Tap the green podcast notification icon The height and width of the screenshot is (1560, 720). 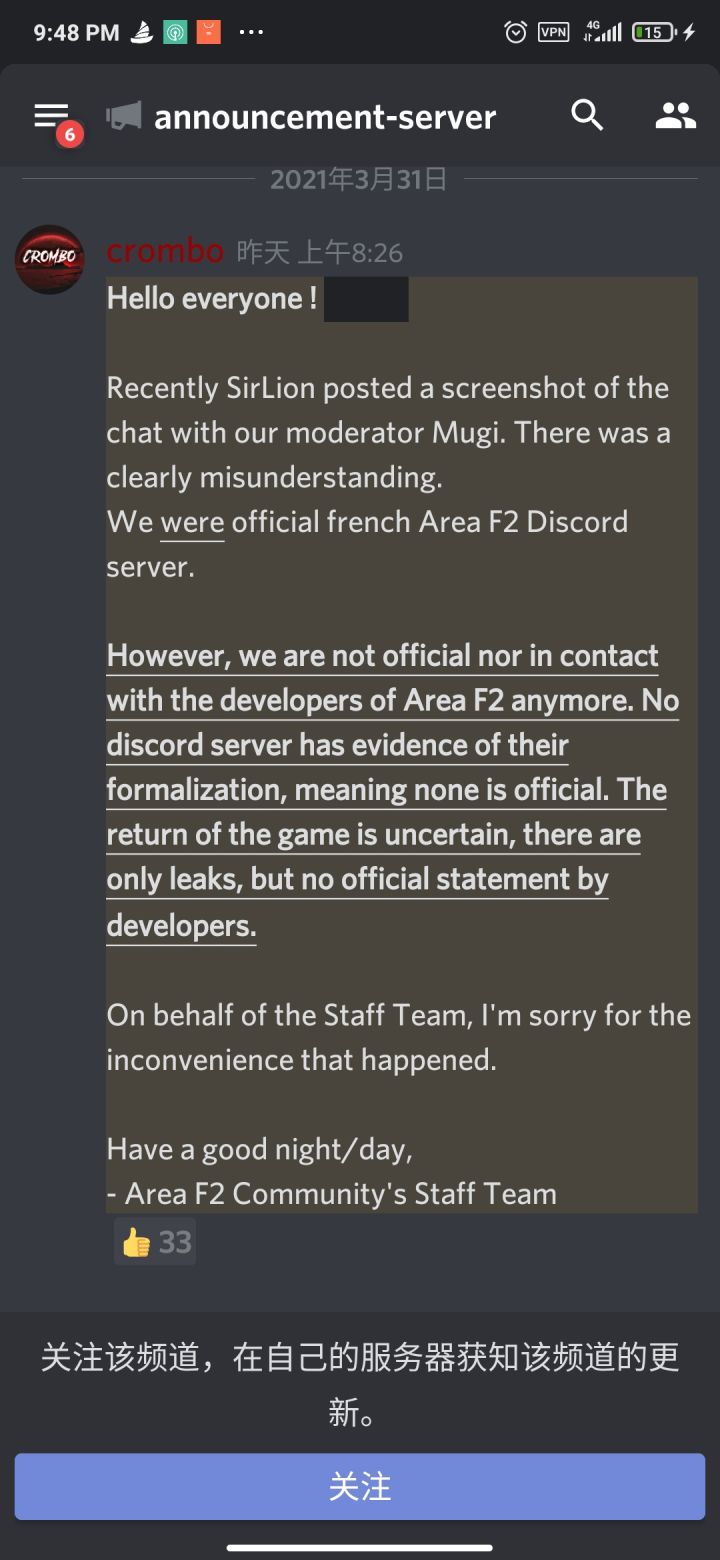pyautogui.click(x=175, y=32)
